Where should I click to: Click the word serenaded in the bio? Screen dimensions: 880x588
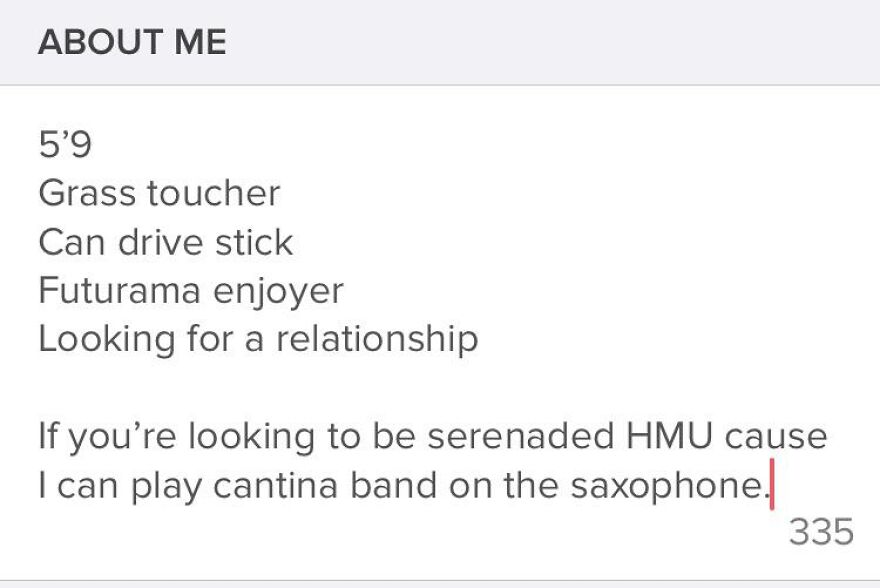[x=521, y=436]
